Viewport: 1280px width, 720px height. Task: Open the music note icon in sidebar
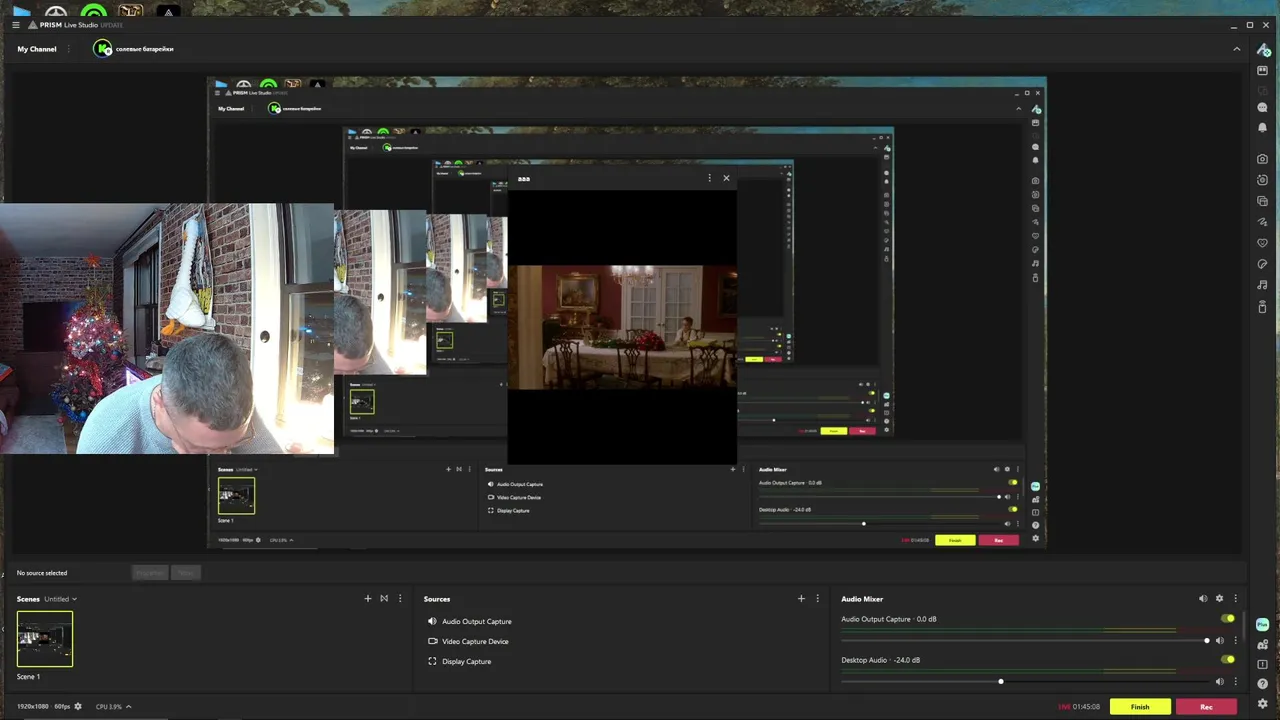click(x=1263, y=285)
